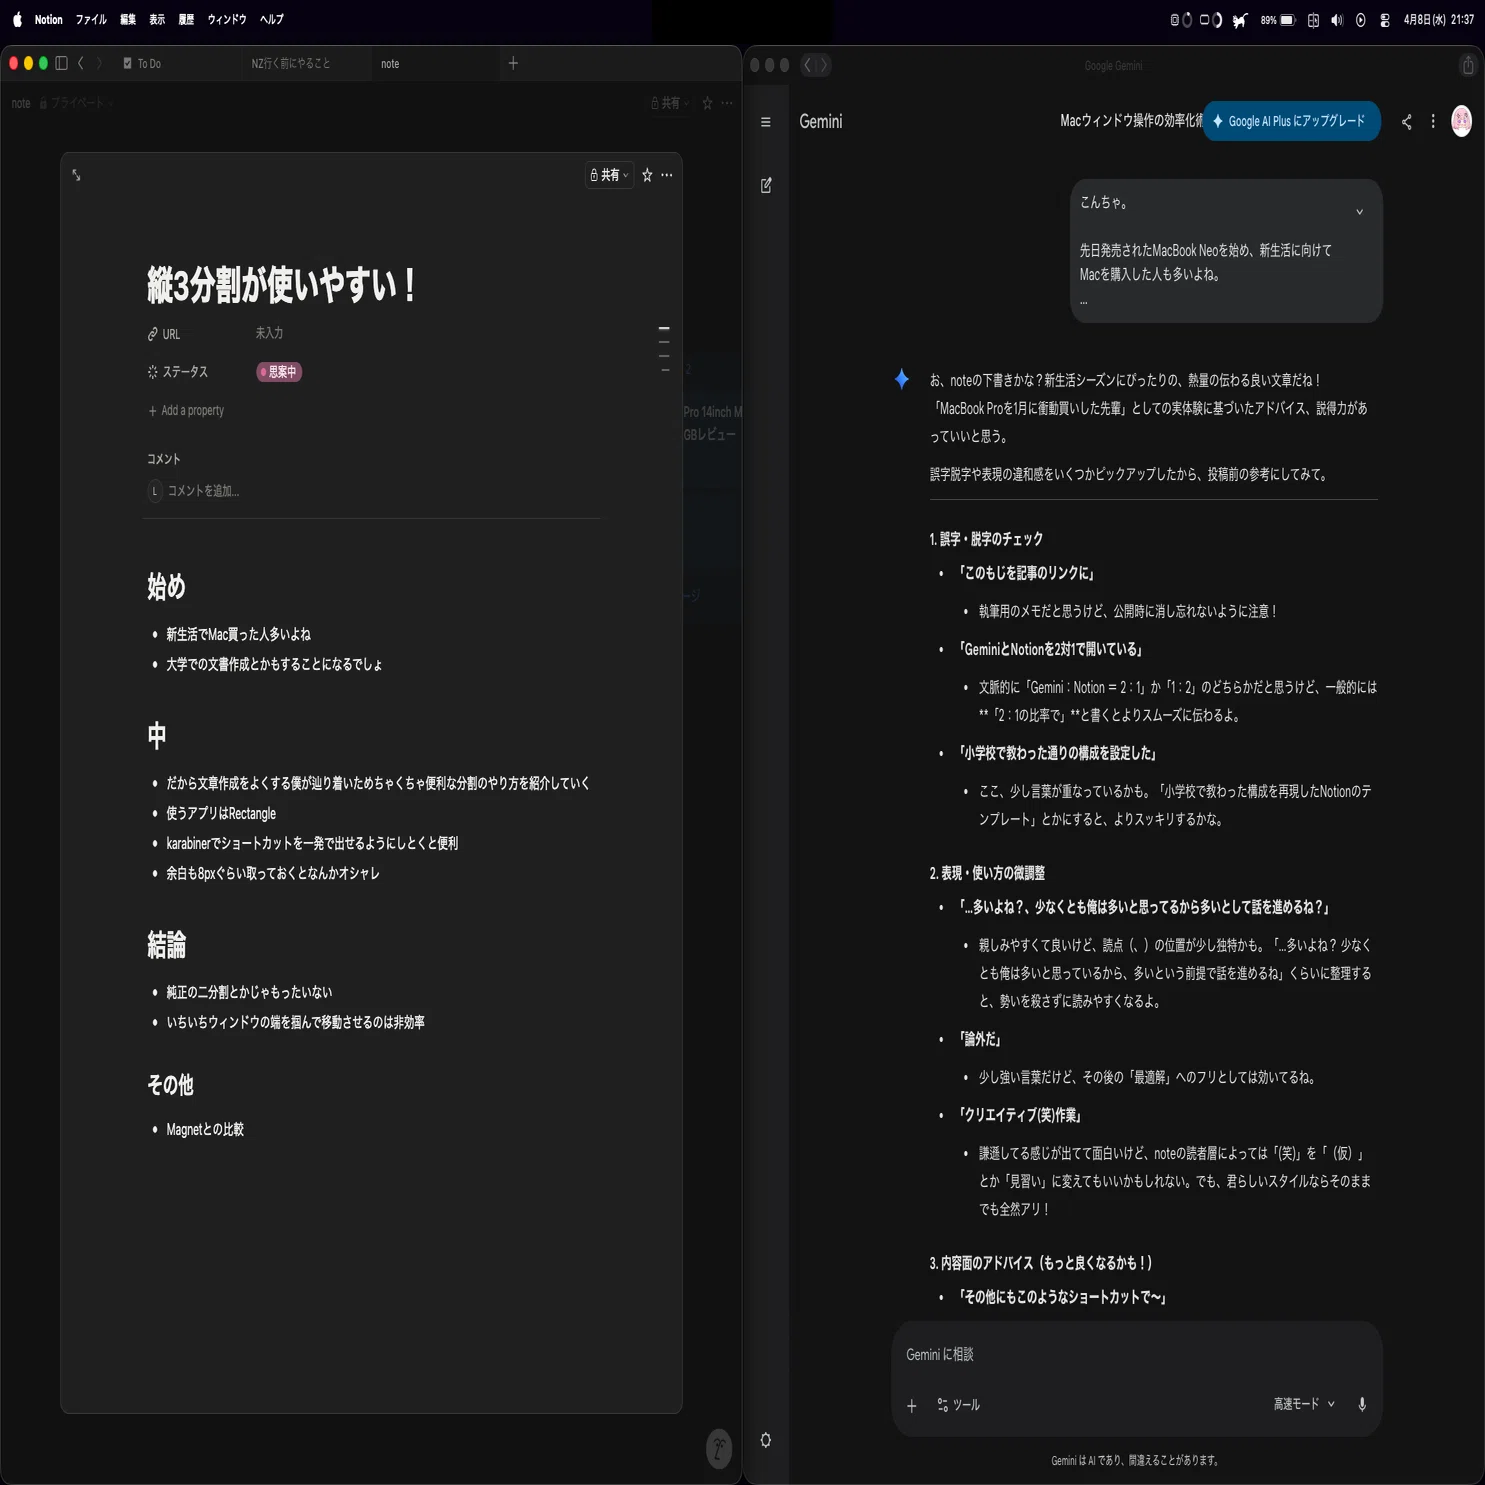This screenshot has height=1485, width=1485.
Task: Open the background 共有 share dropdown
Action: click(669, 103)
